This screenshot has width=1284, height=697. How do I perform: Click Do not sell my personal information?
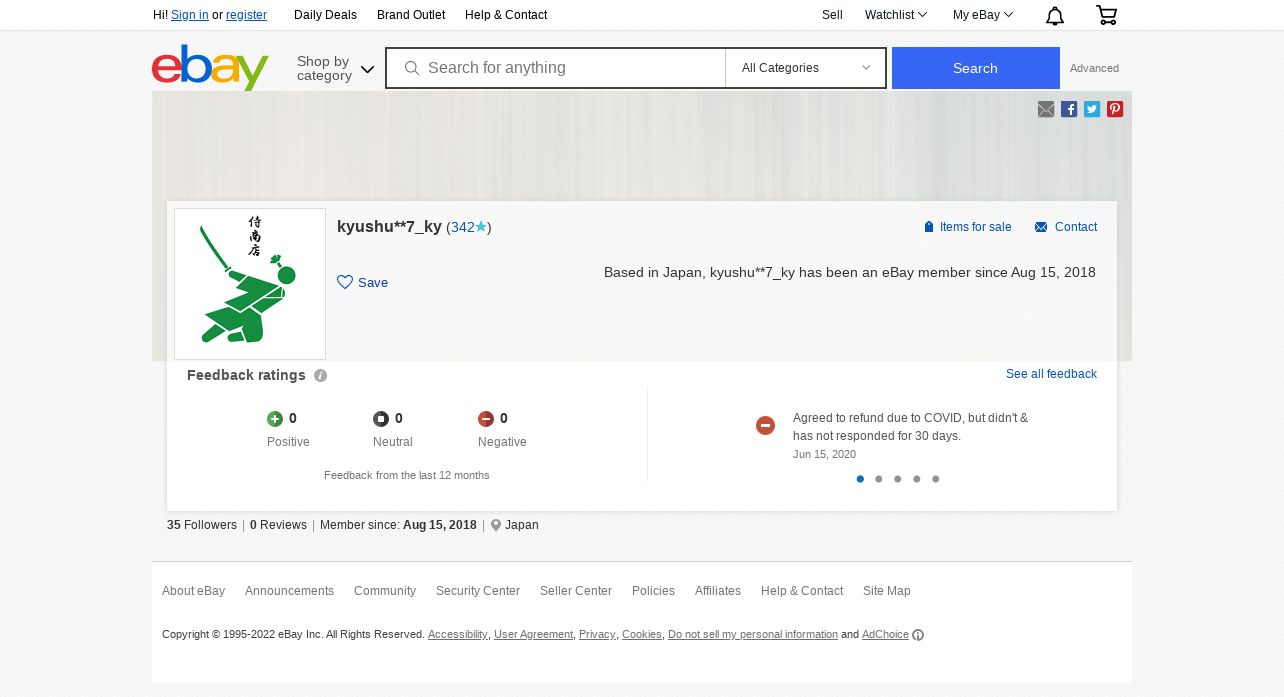753,635
